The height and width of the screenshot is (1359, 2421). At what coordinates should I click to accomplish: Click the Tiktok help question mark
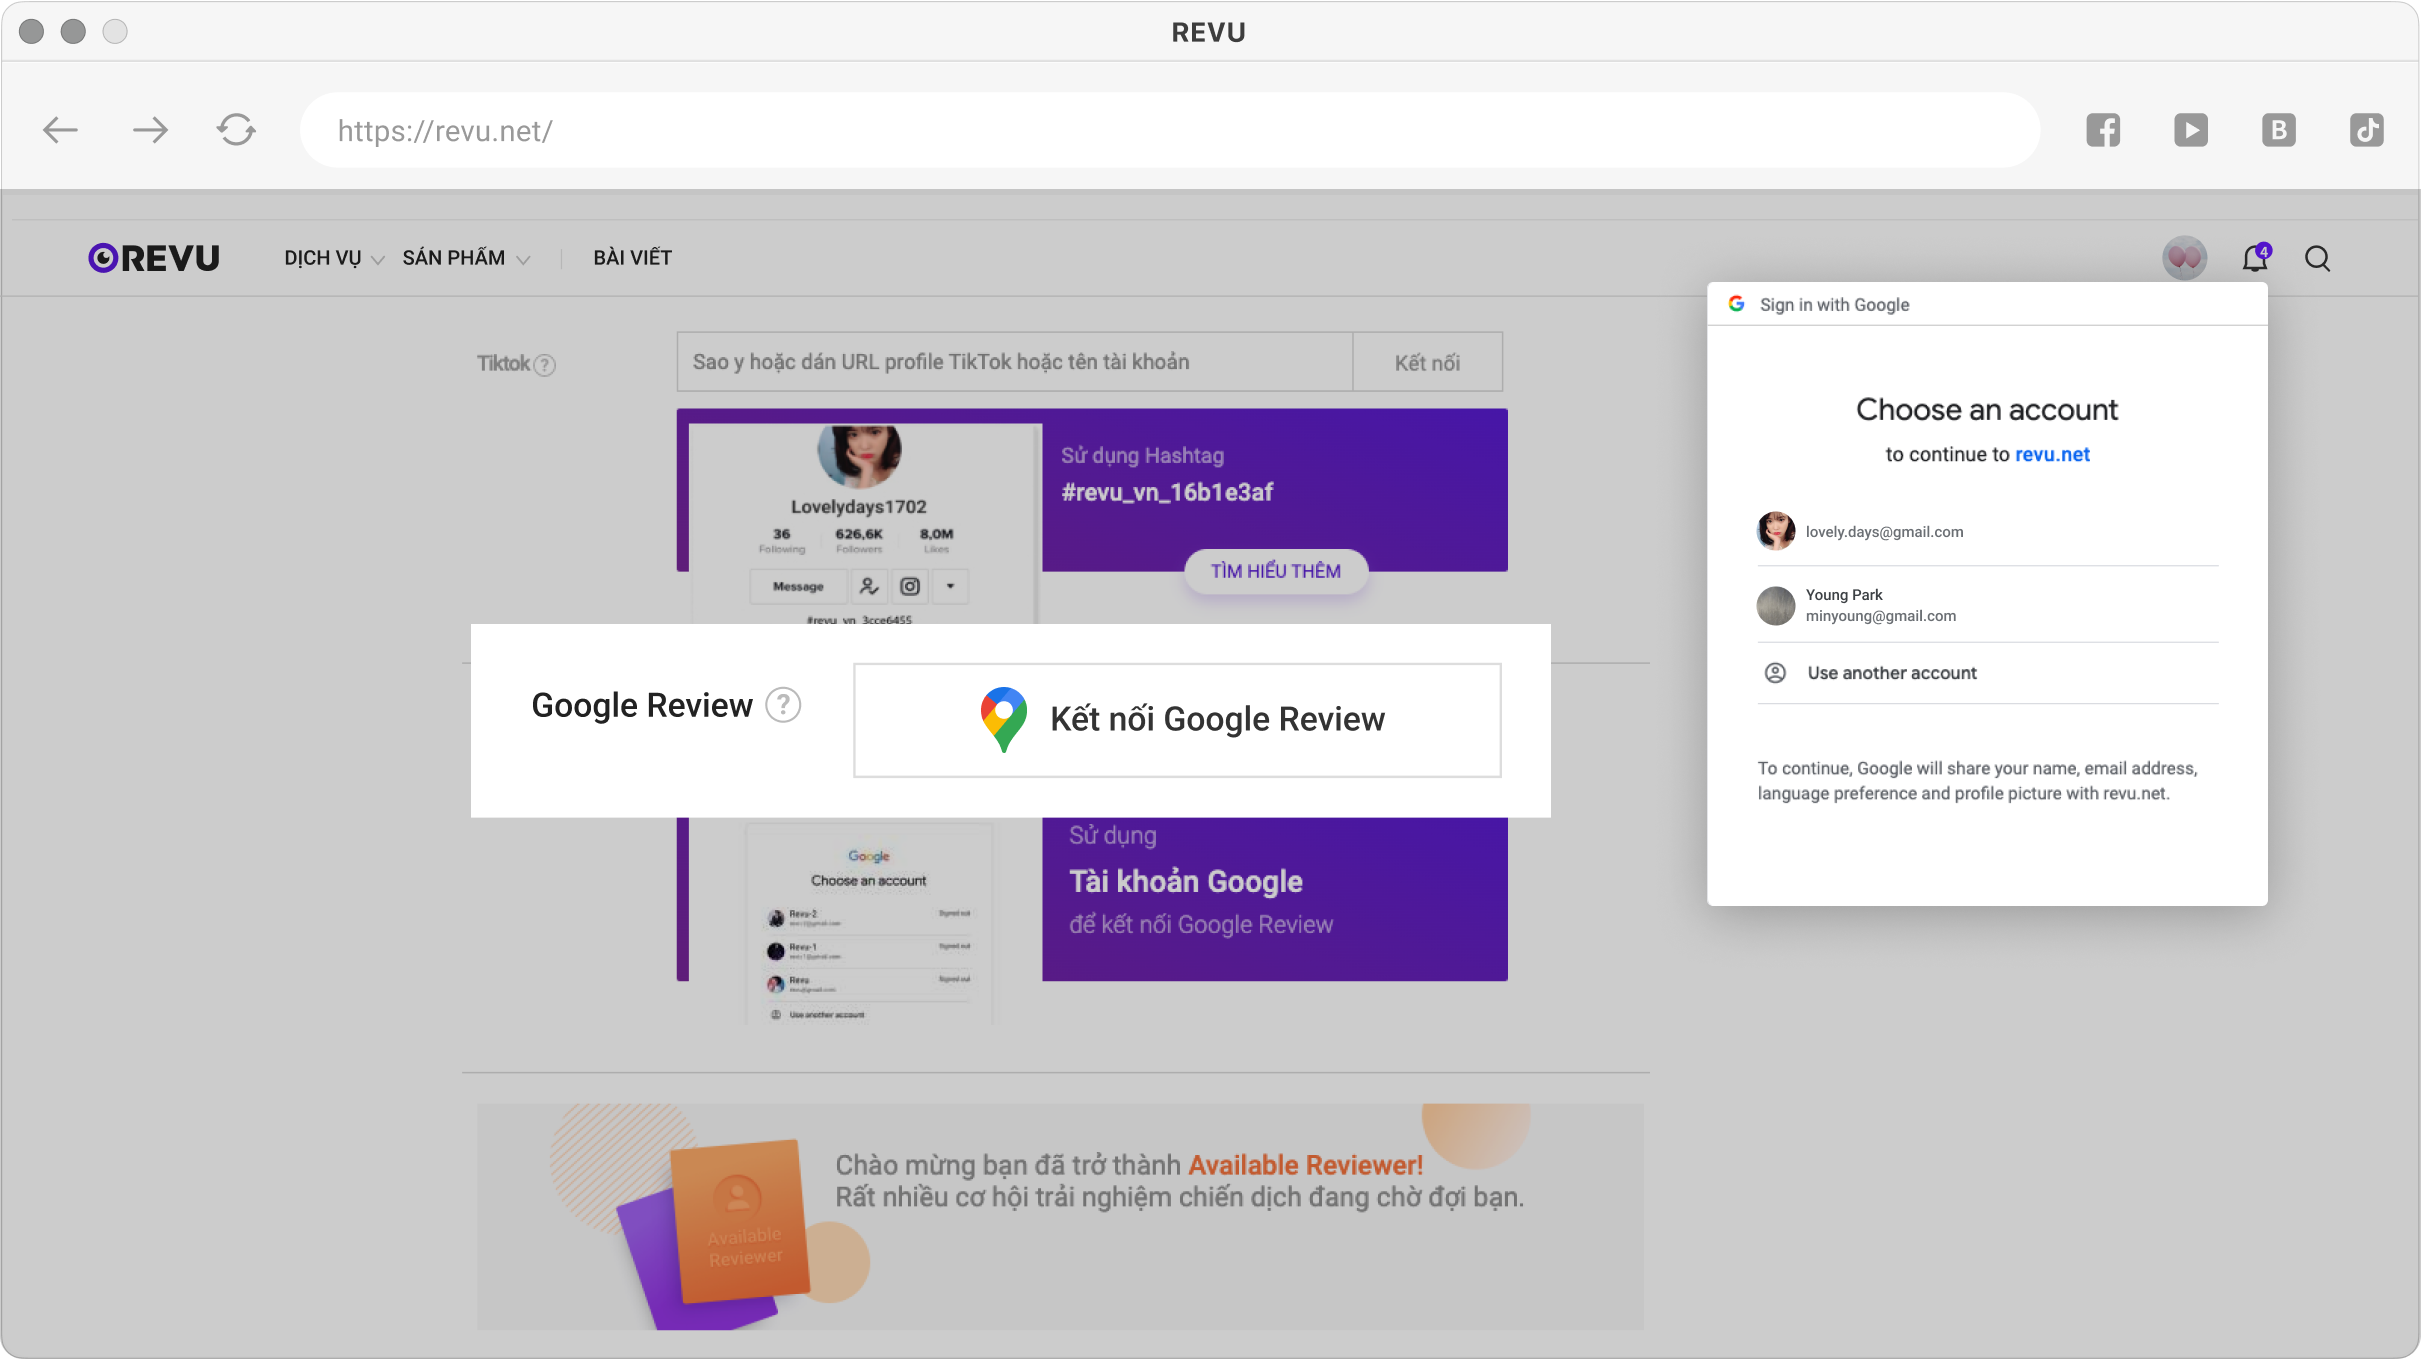pos(544,365)
